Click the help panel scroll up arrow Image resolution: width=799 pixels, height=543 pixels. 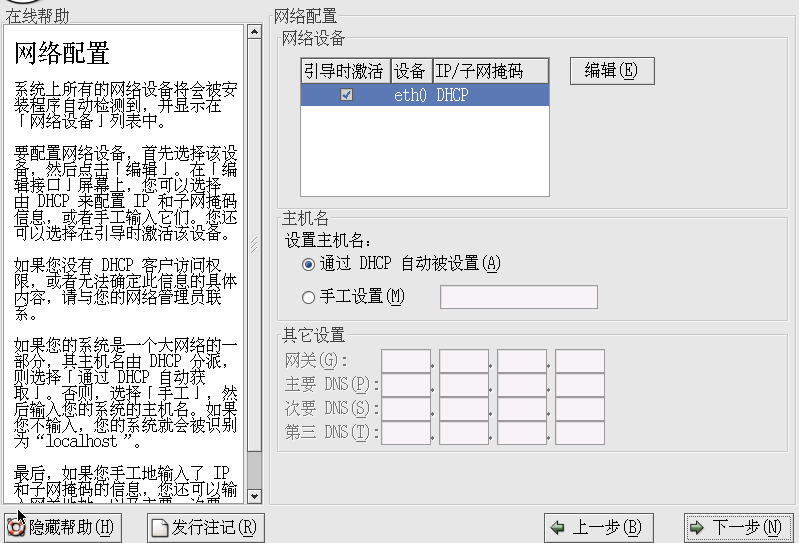[254, 32]
